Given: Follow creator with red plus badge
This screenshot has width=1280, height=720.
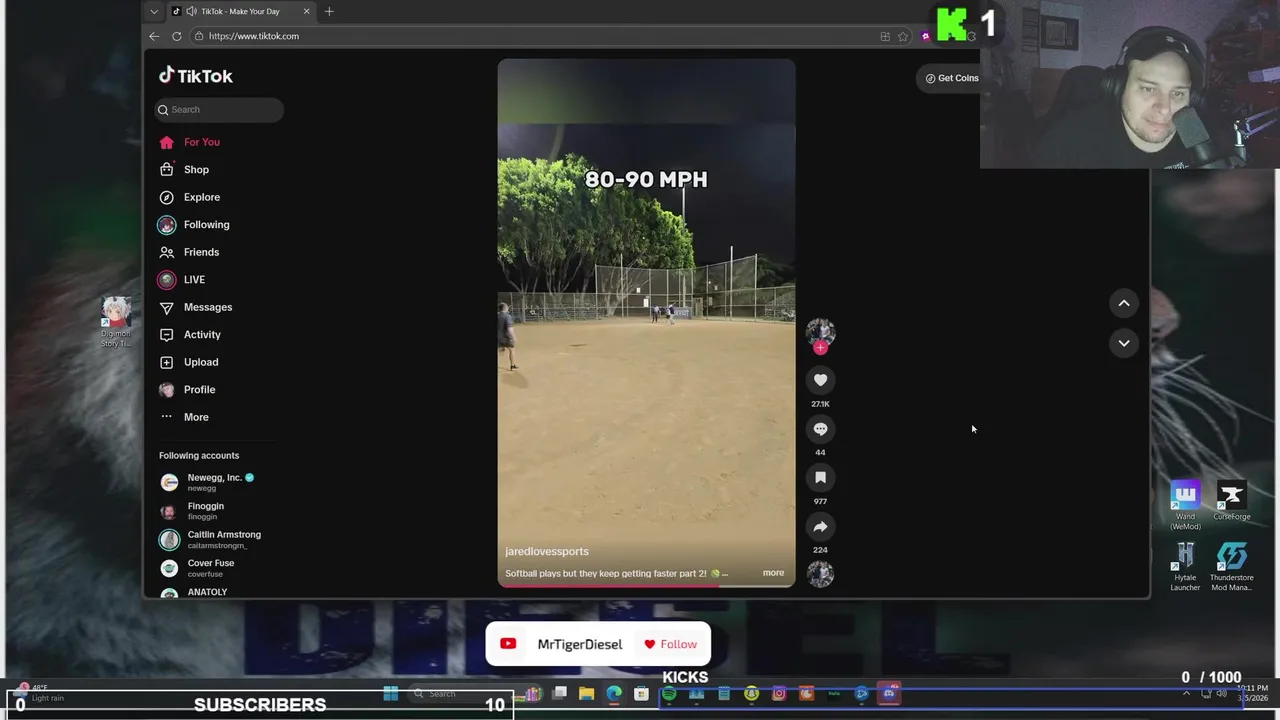Looking at the screenshot, I should click(820, 348).
